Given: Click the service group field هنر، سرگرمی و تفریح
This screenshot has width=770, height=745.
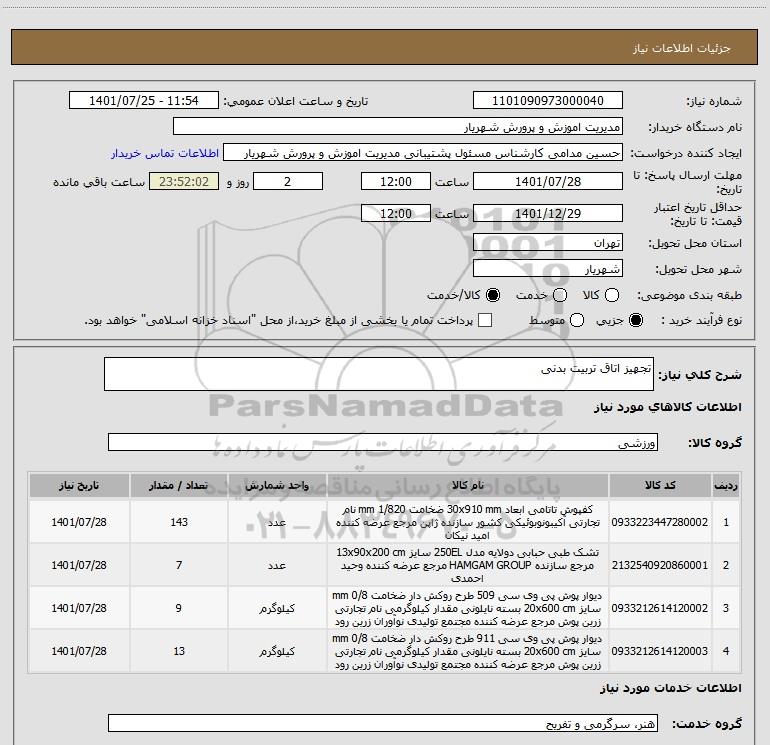Looking at the screenshot, I should coord(383,723).
